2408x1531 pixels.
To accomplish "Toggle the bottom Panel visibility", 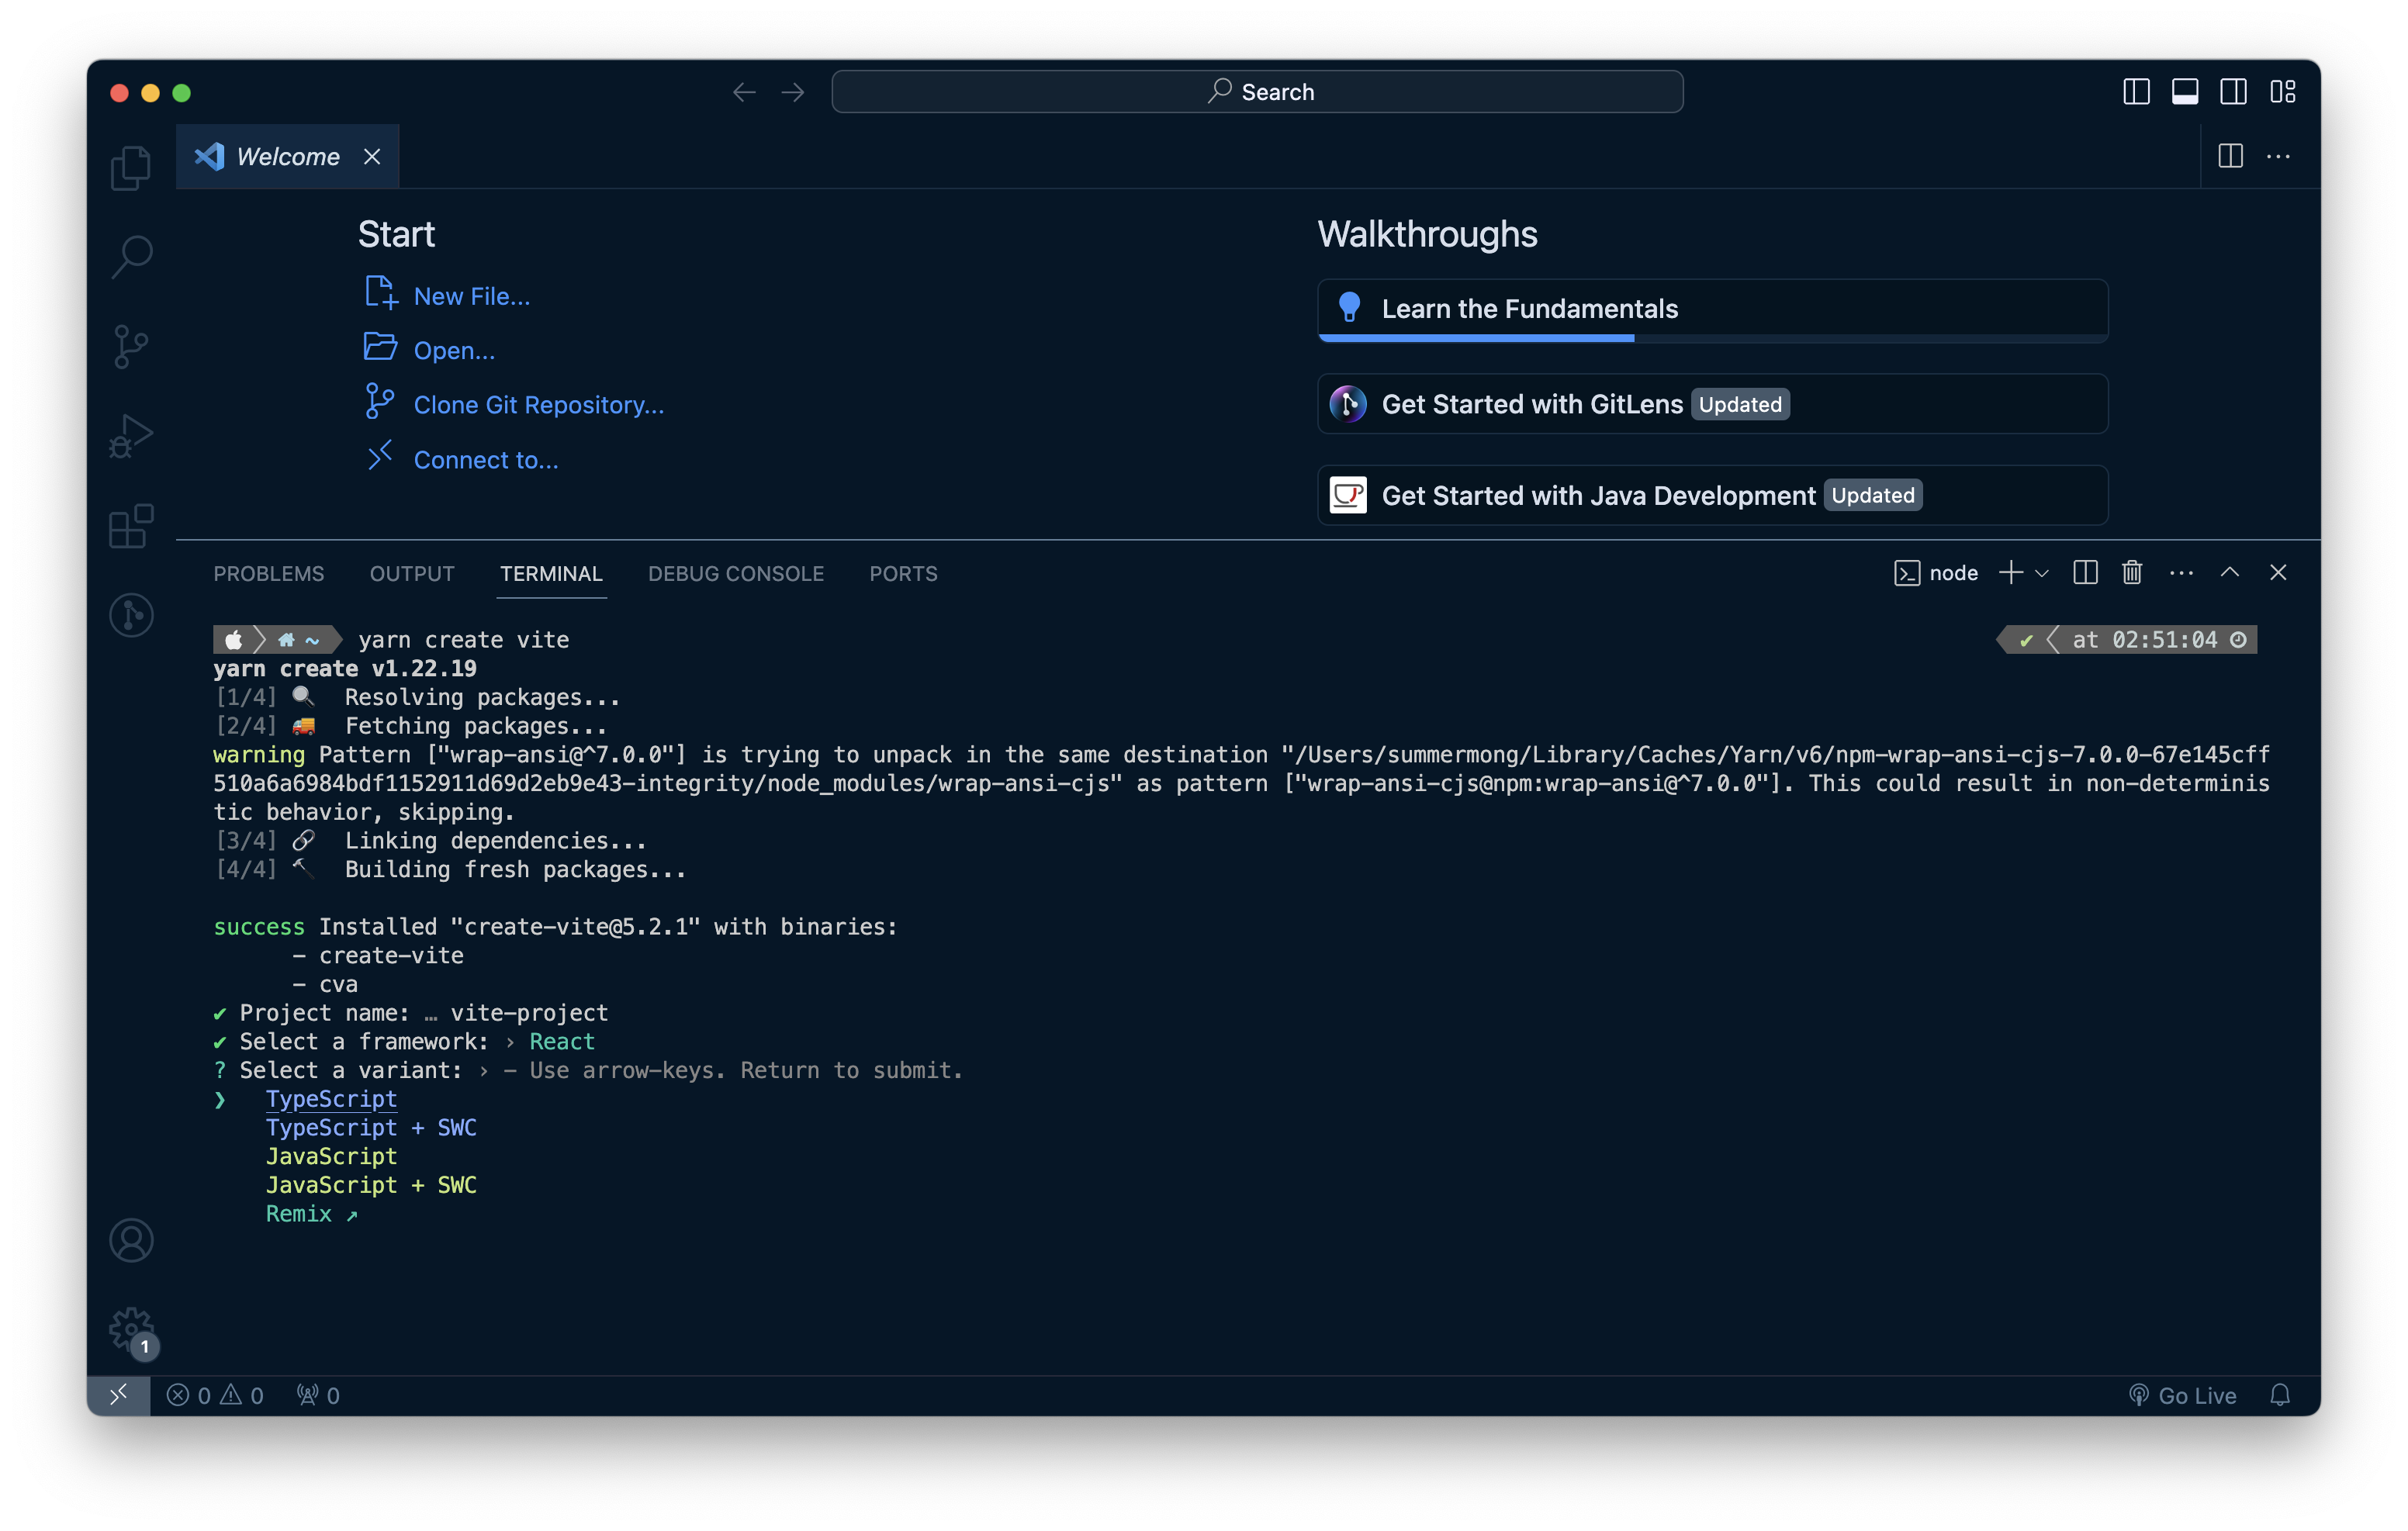I will click(2185, 92).
